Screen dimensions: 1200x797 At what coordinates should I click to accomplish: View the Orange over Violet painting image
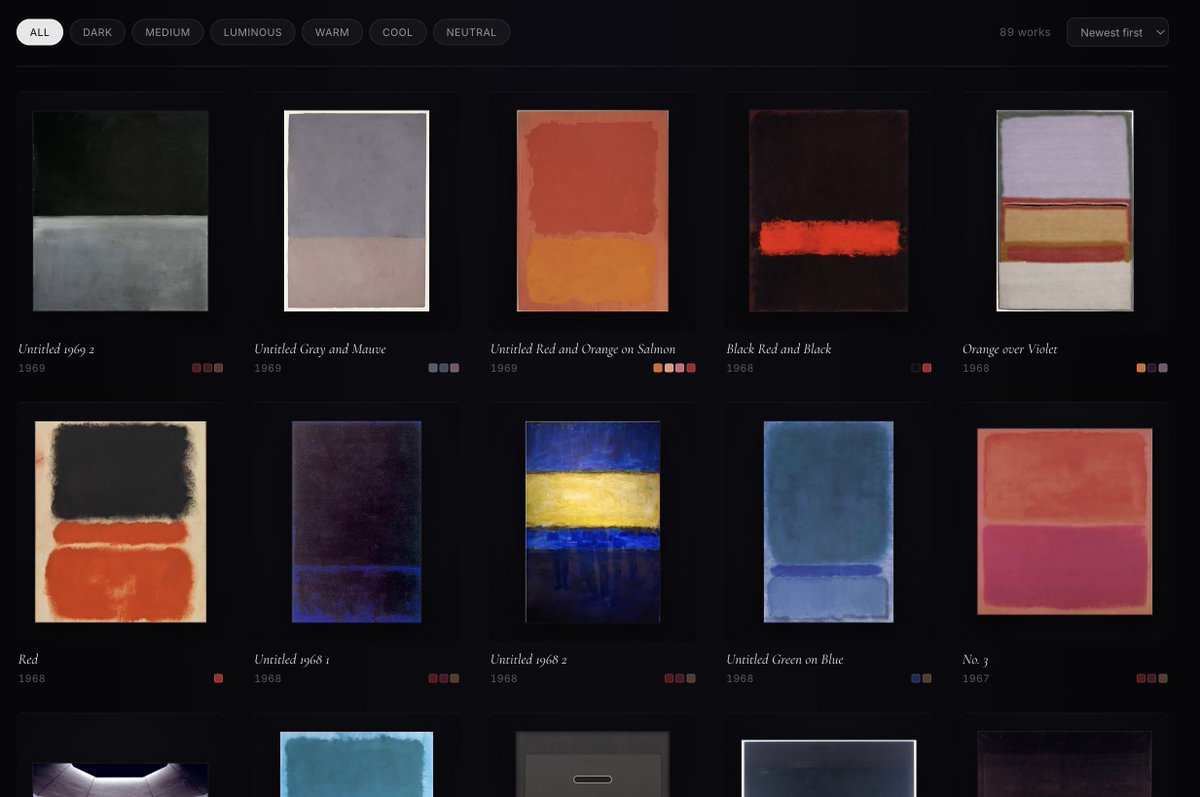(1064, 210)
